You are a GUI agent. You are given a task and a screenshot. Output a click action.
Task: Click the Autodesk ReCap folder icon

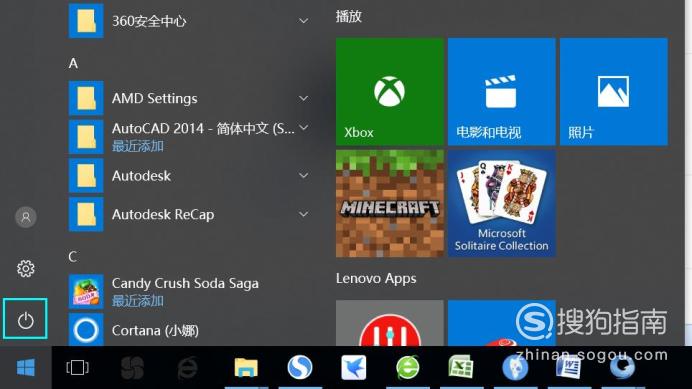pyautogui.click(x=86, y=215)
